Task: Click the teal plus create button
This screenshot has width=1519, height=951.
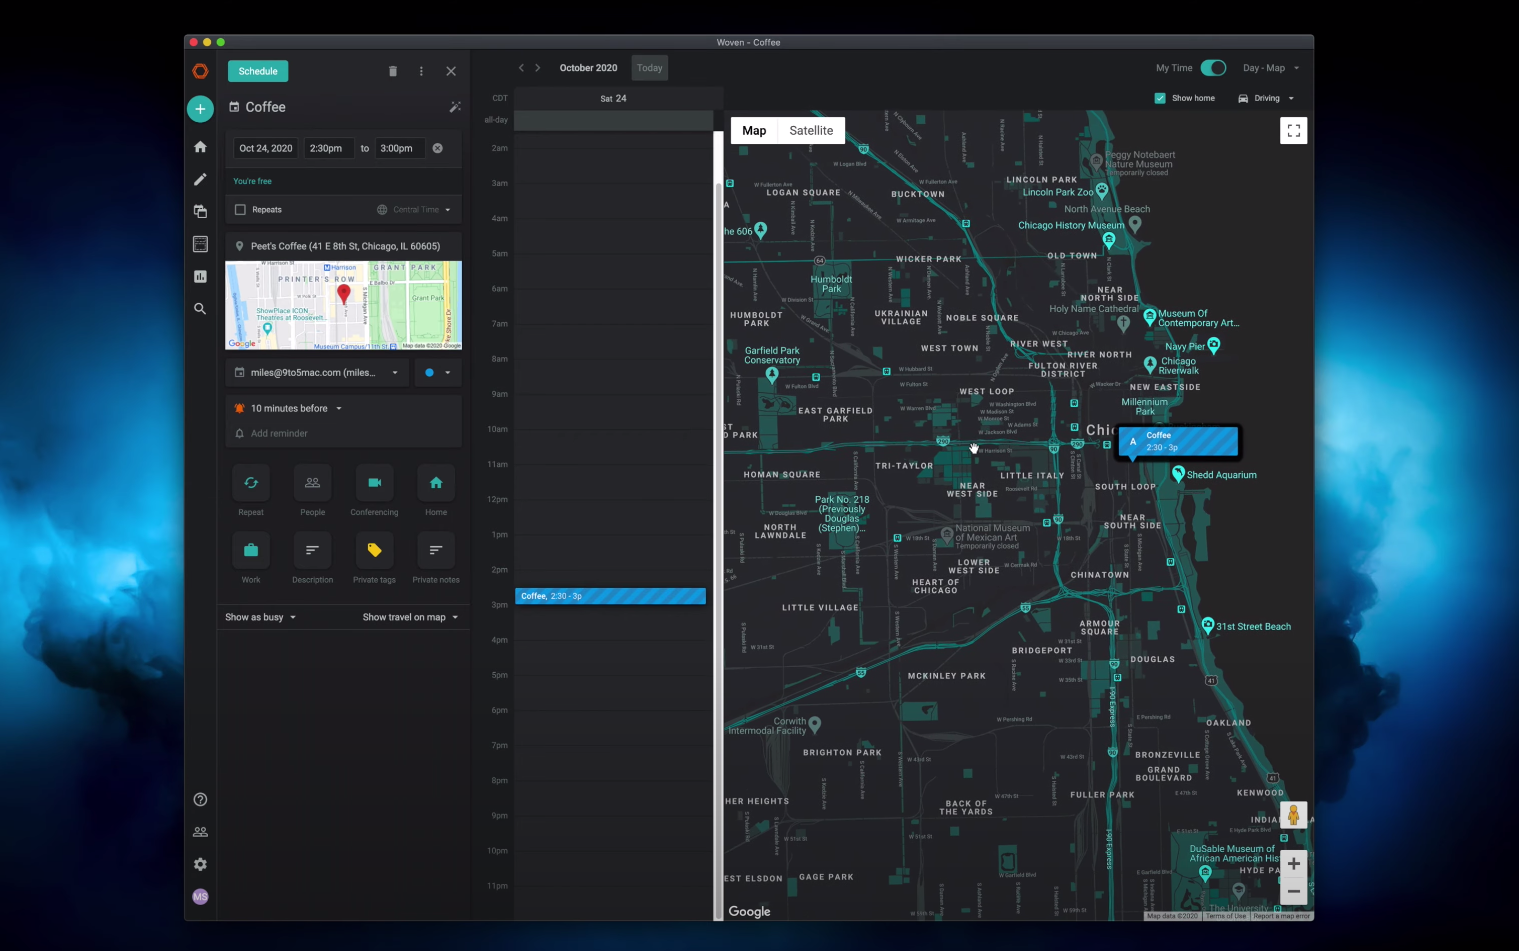Action: pyautogui.click(x=200, y=109)
